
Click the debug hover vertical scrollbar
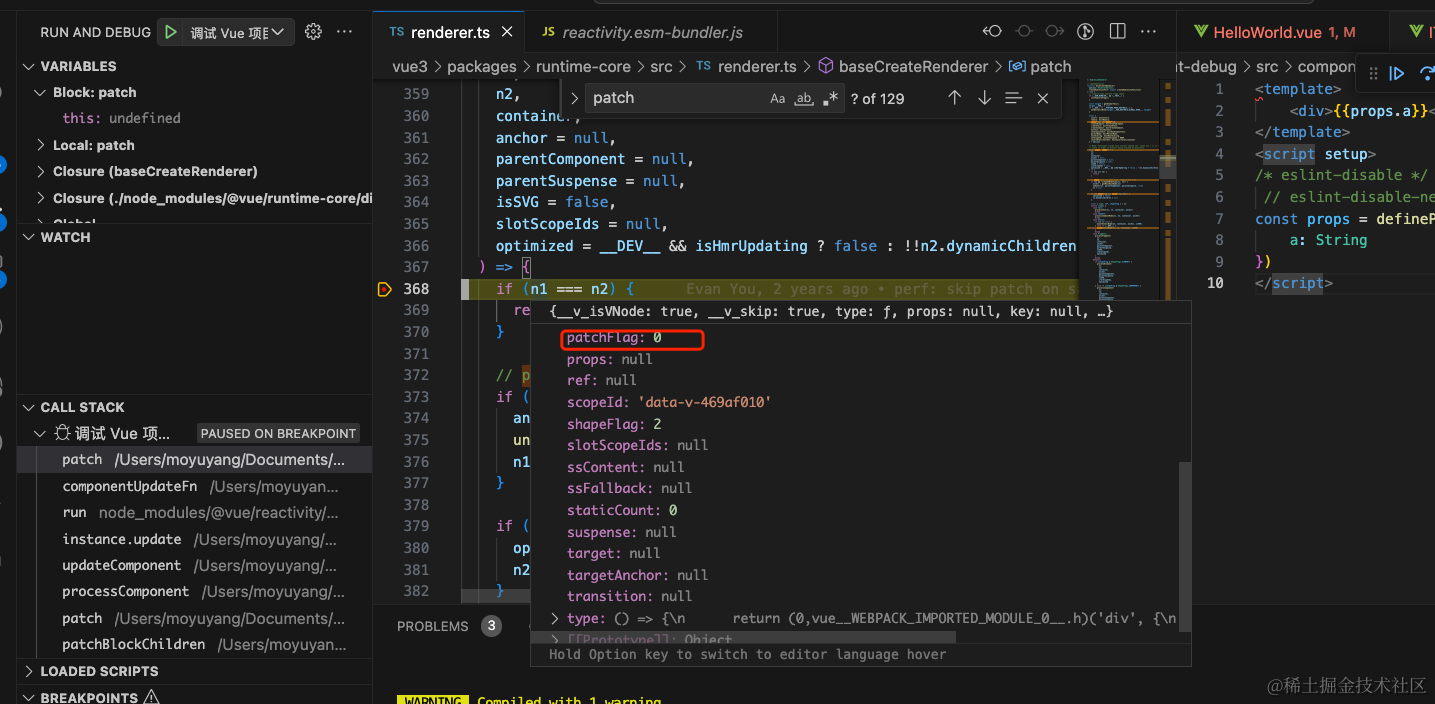click(x=1185, y=545)
